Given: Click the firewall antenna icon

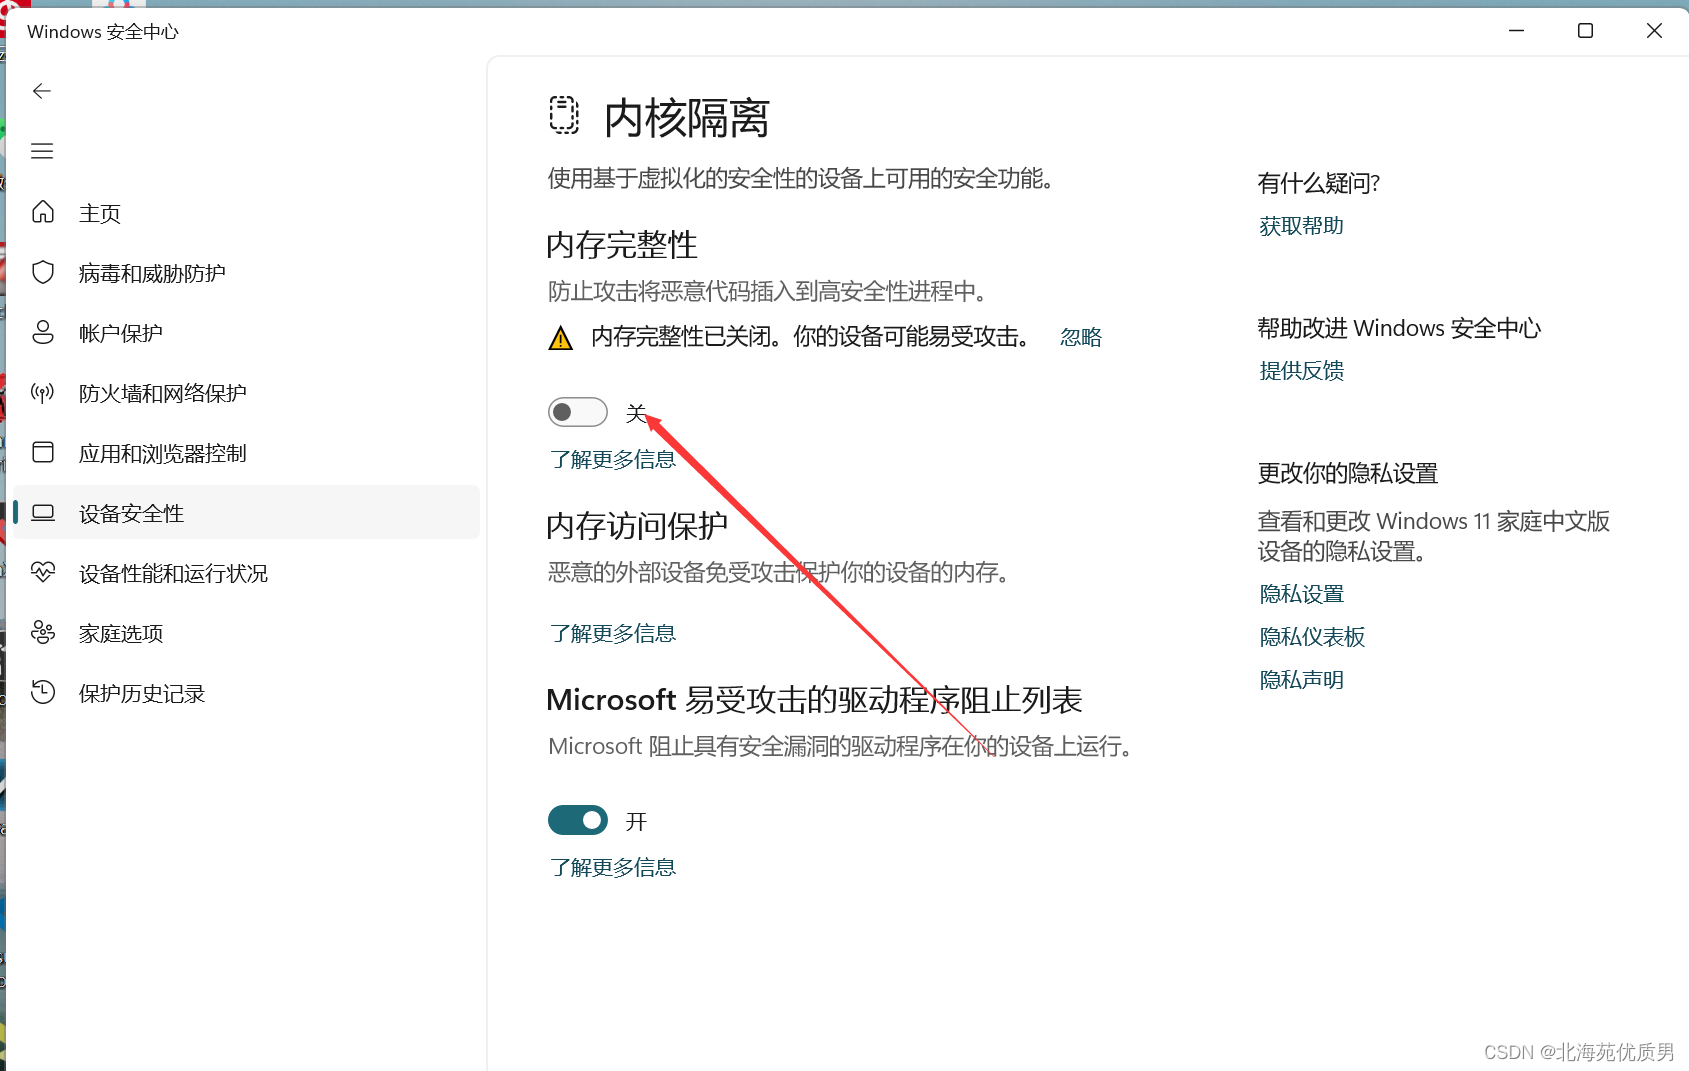Looking at the screenshot, I should point(43,392).
